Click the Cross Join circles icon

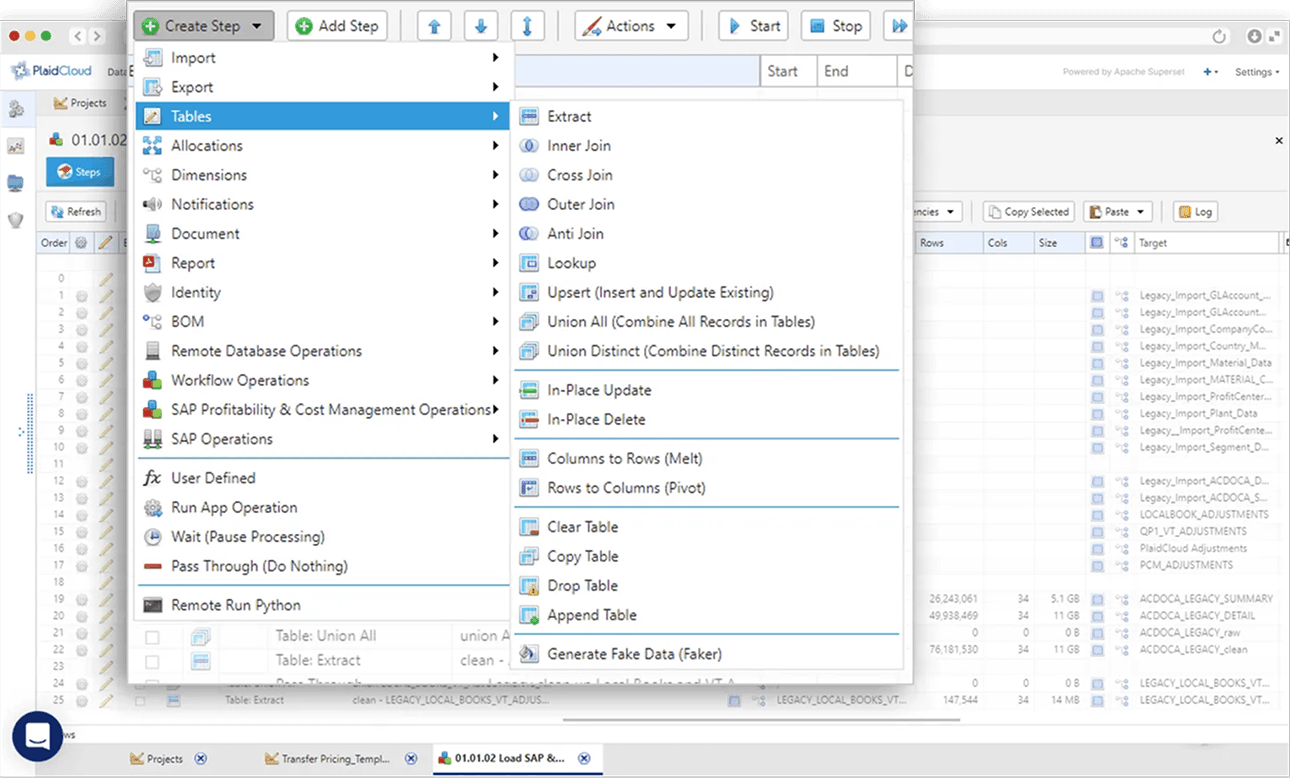click(x=529, y=175)
